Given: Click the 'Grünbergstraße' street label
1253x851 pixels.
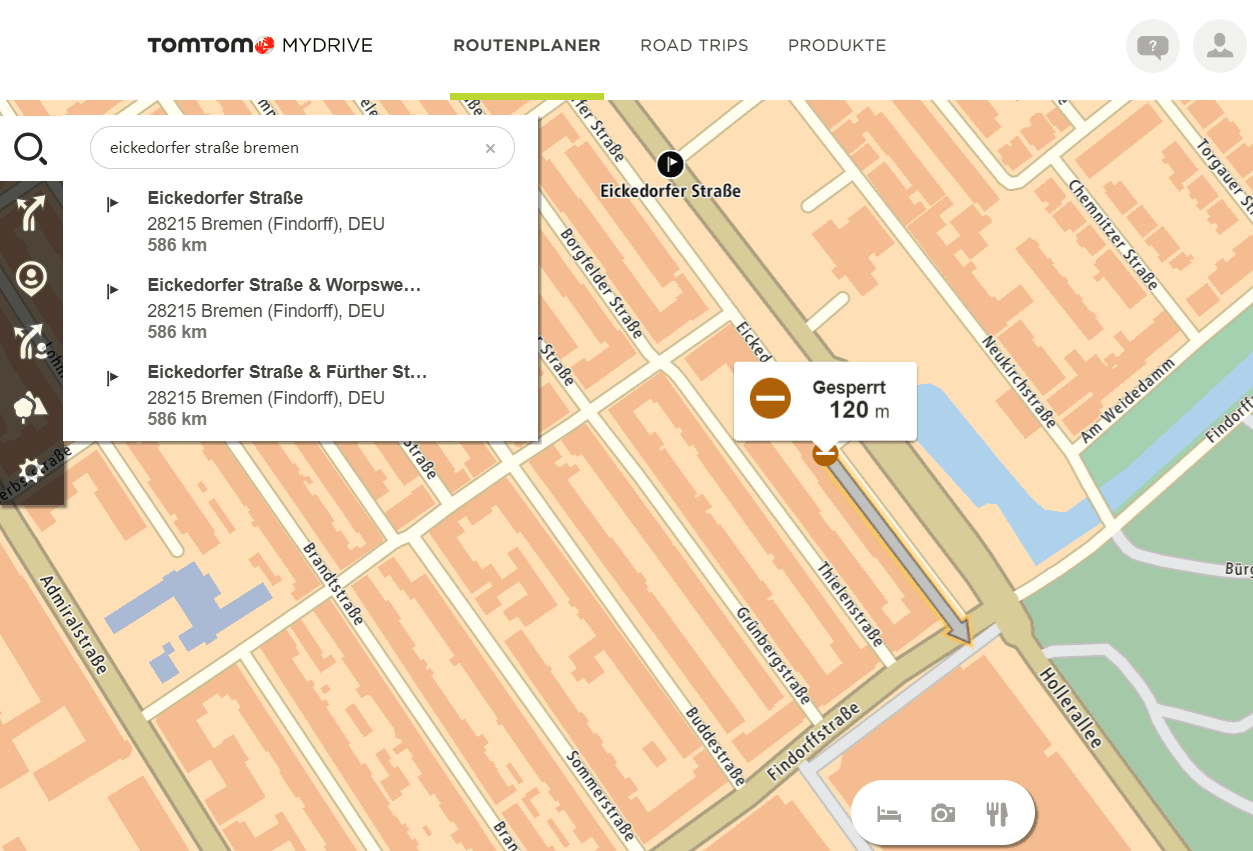Looking at the screenshot, I should tap(771, 654).
